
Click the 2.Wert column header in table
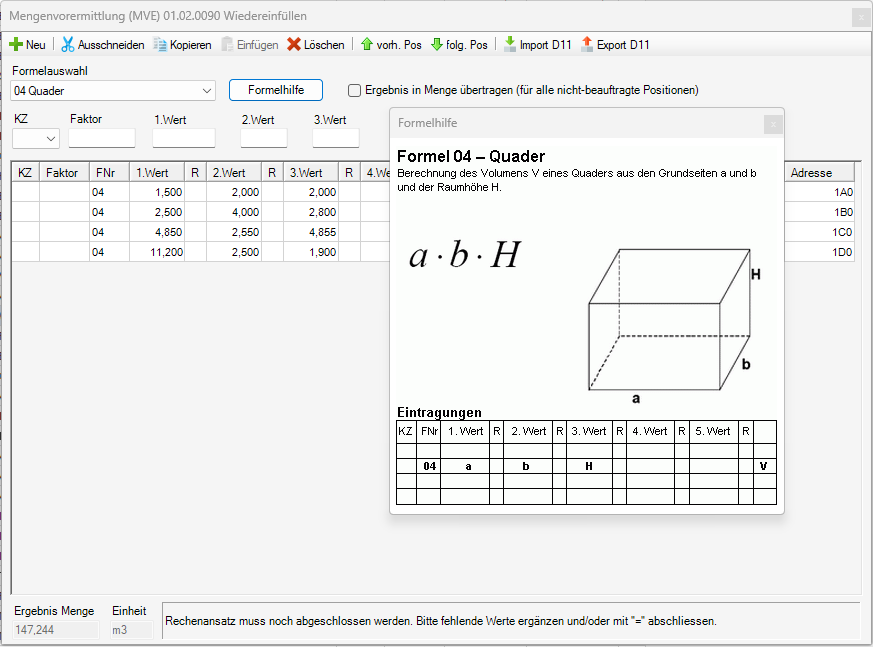[x=234, y=173]
